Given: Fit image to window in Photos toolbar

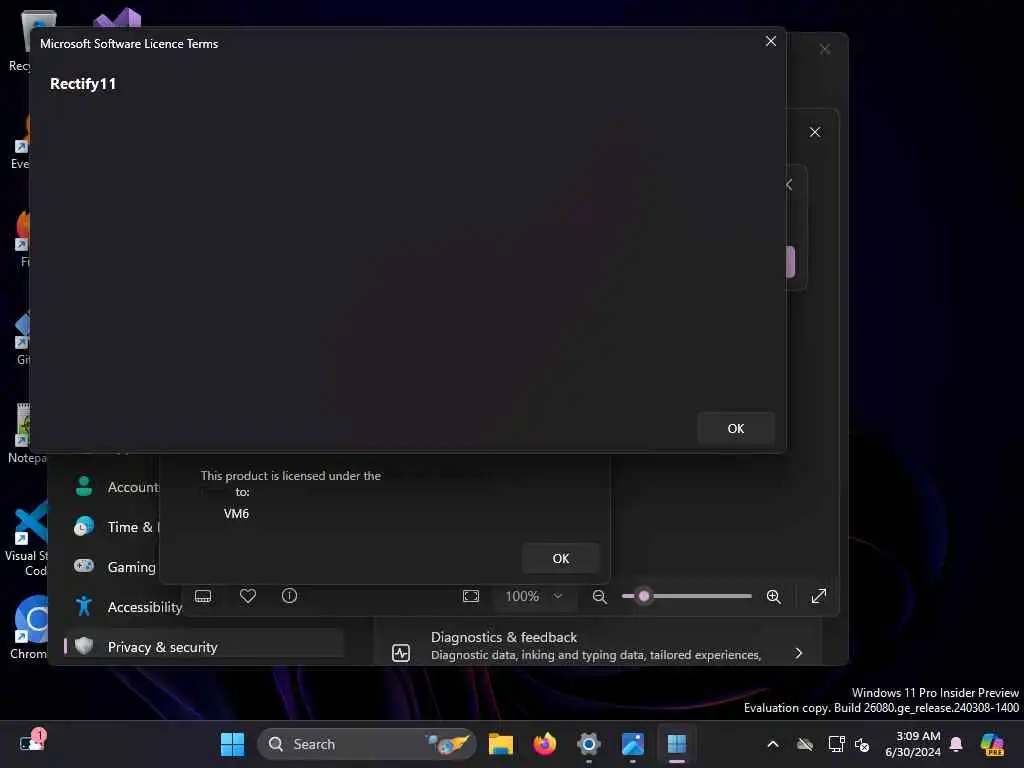Looking at the screenshot, I should click(471, 596).
